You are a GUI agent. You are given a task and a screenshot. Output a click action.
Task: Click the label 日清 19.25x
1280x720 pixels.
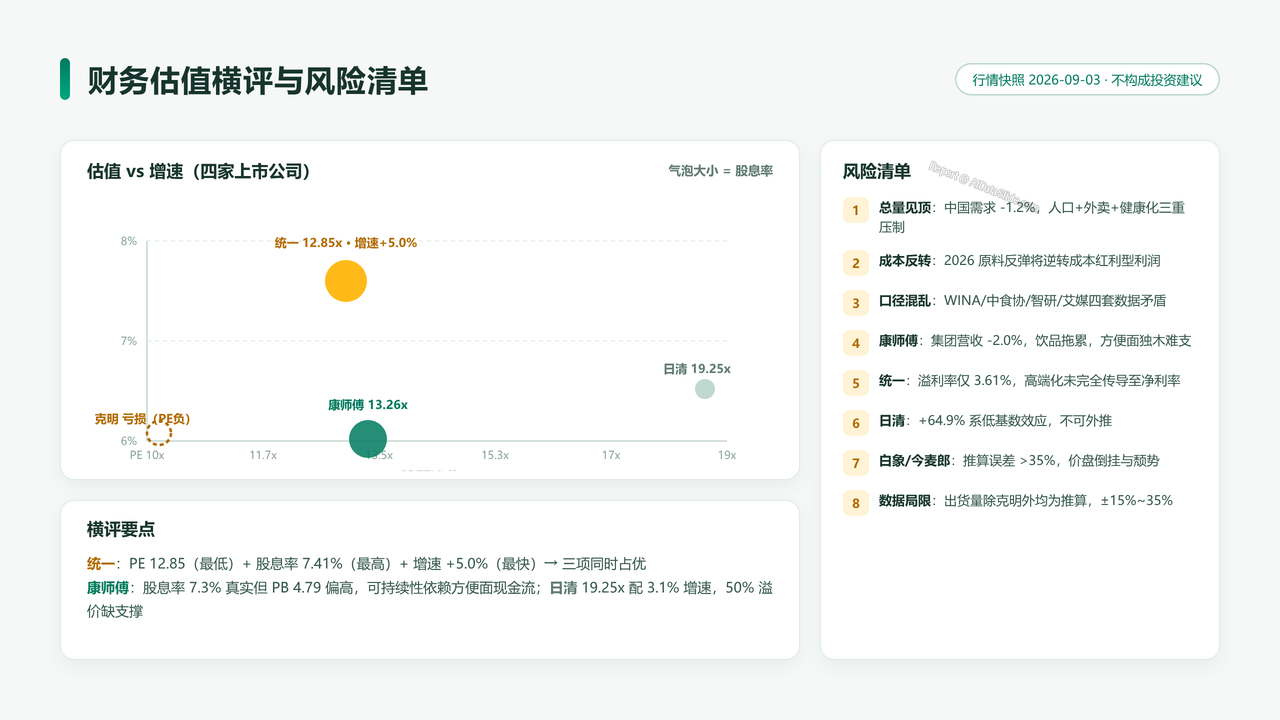[697, 369]
